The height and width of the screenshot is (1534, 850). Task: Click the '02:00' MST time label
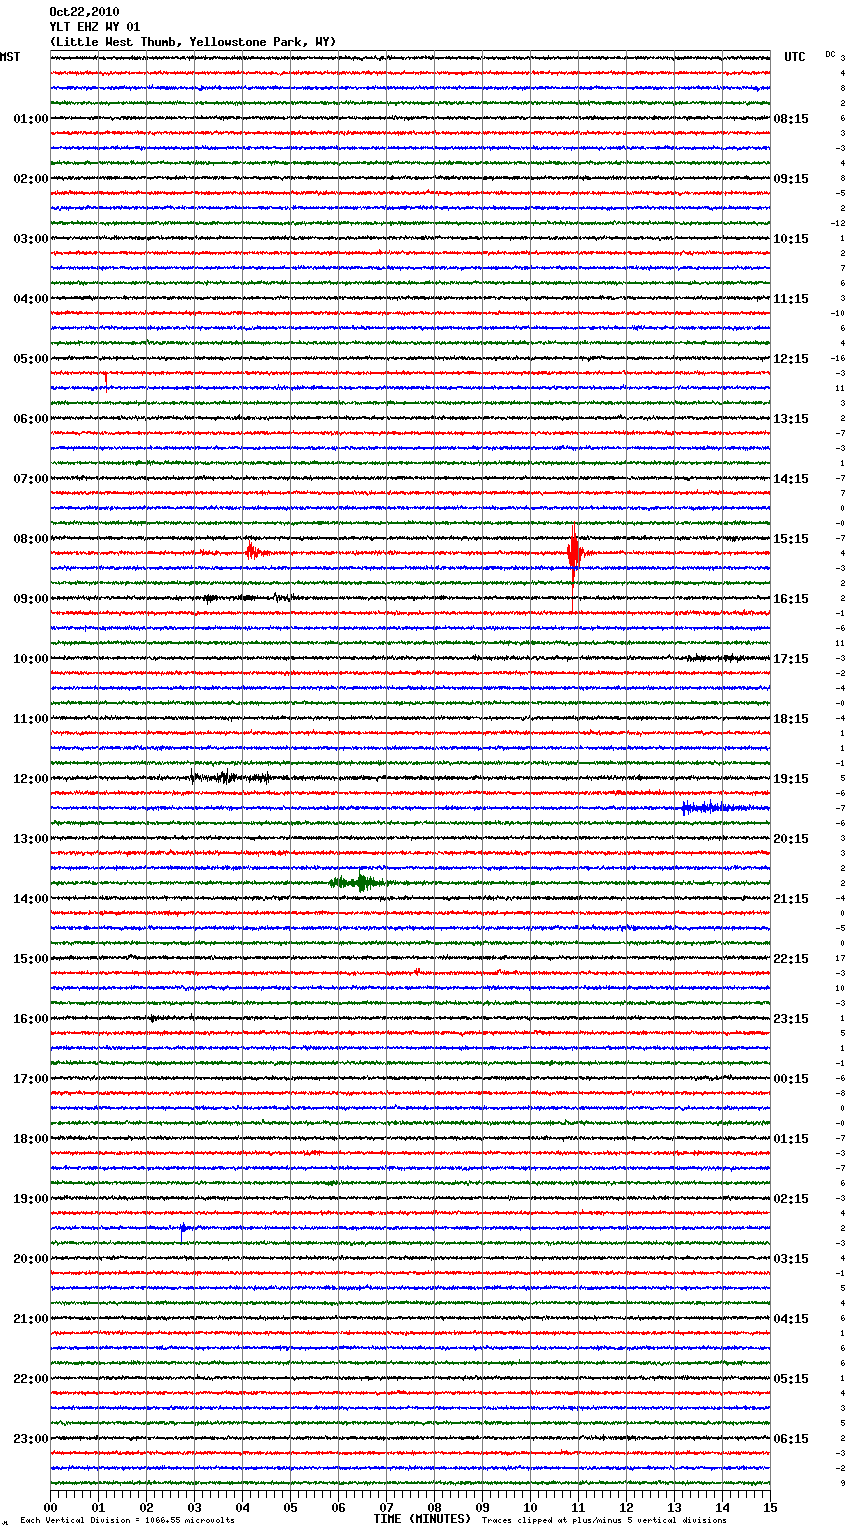click(x=31, y=179)
